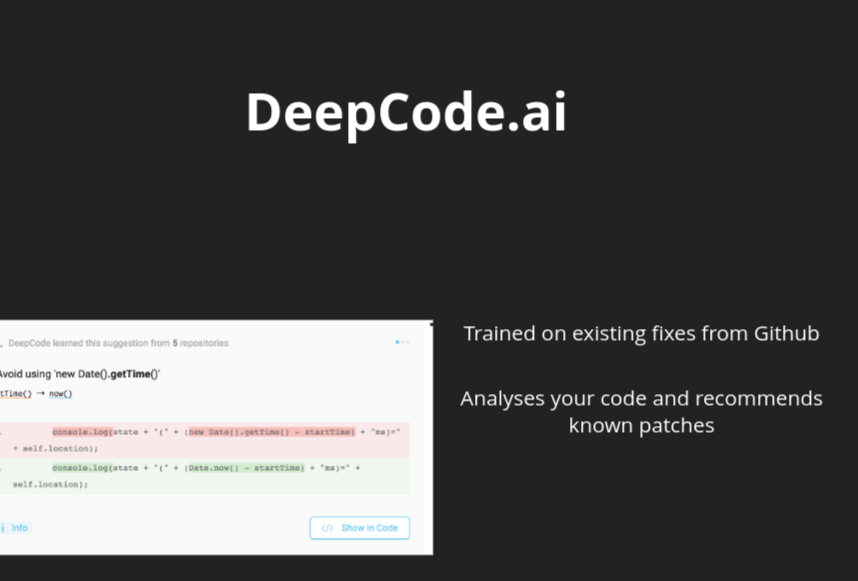Click the 'Trained on existing fixes from Github' text
The height and width of the screenshot is (581, 858).
tap(641, 334)
